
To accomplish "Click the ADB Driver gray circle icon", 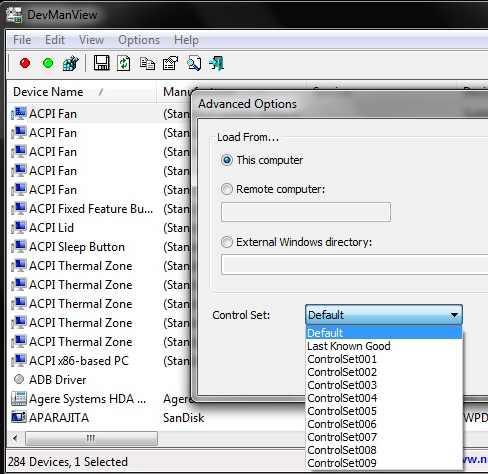I will (x=19, y=379).
